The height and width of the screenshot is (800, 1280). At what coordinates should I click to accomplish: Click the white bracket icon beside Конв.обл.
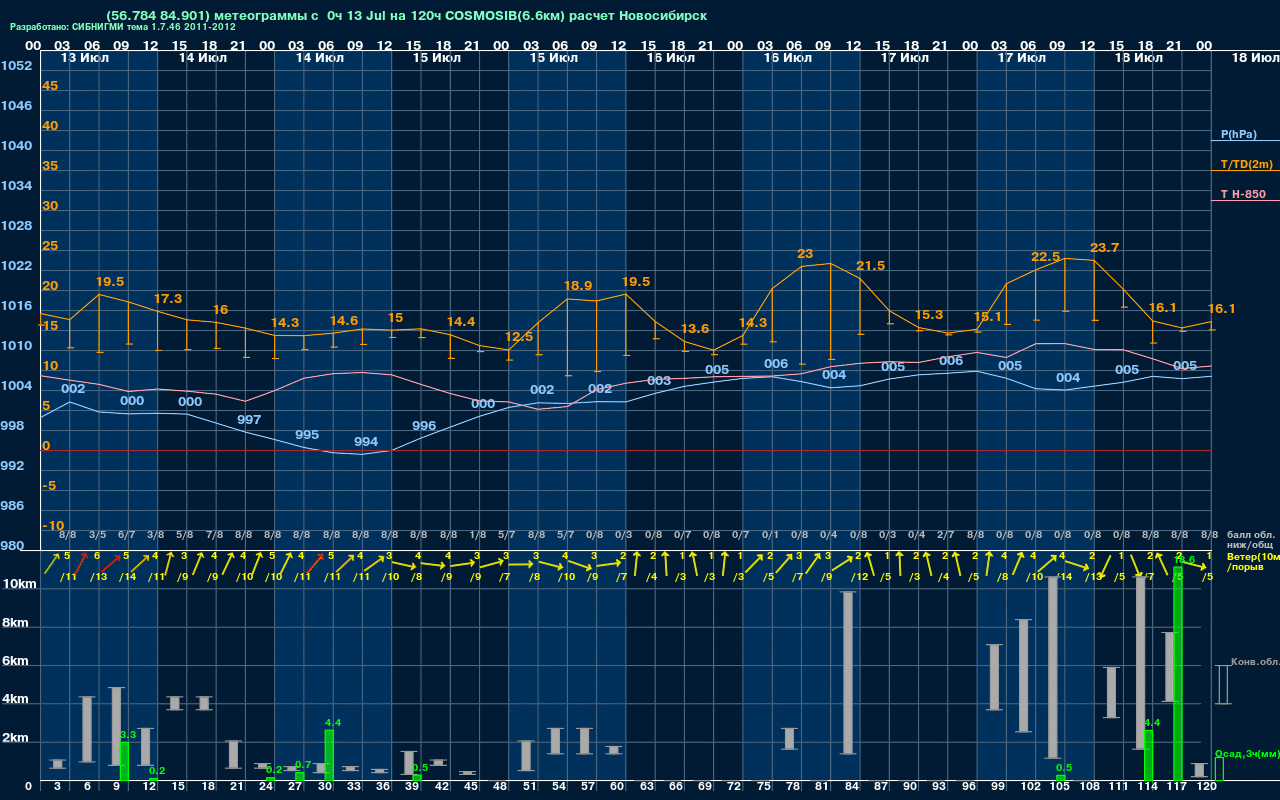point(1223,685)
